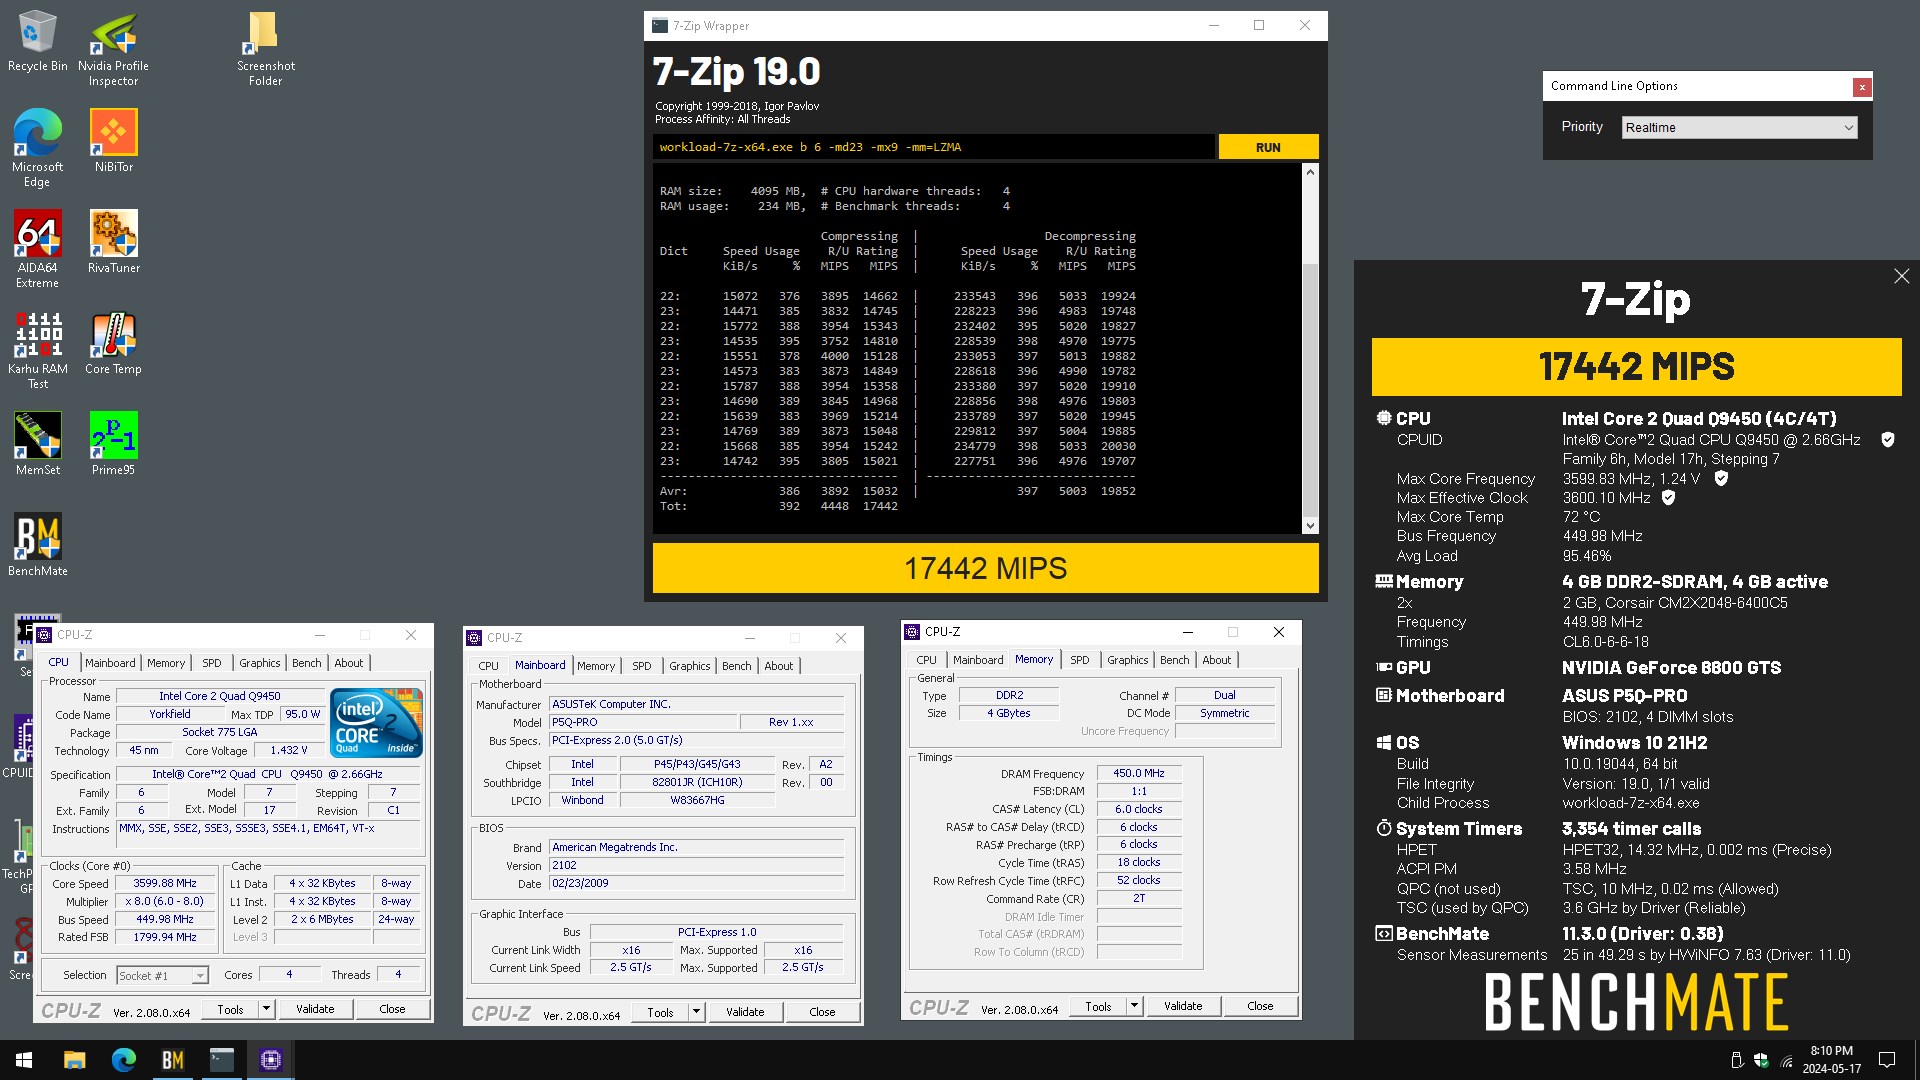The image size is (1920, 1080).
Task: Switch to BenchMate taskbar icon
Action: coord(172,1060)
